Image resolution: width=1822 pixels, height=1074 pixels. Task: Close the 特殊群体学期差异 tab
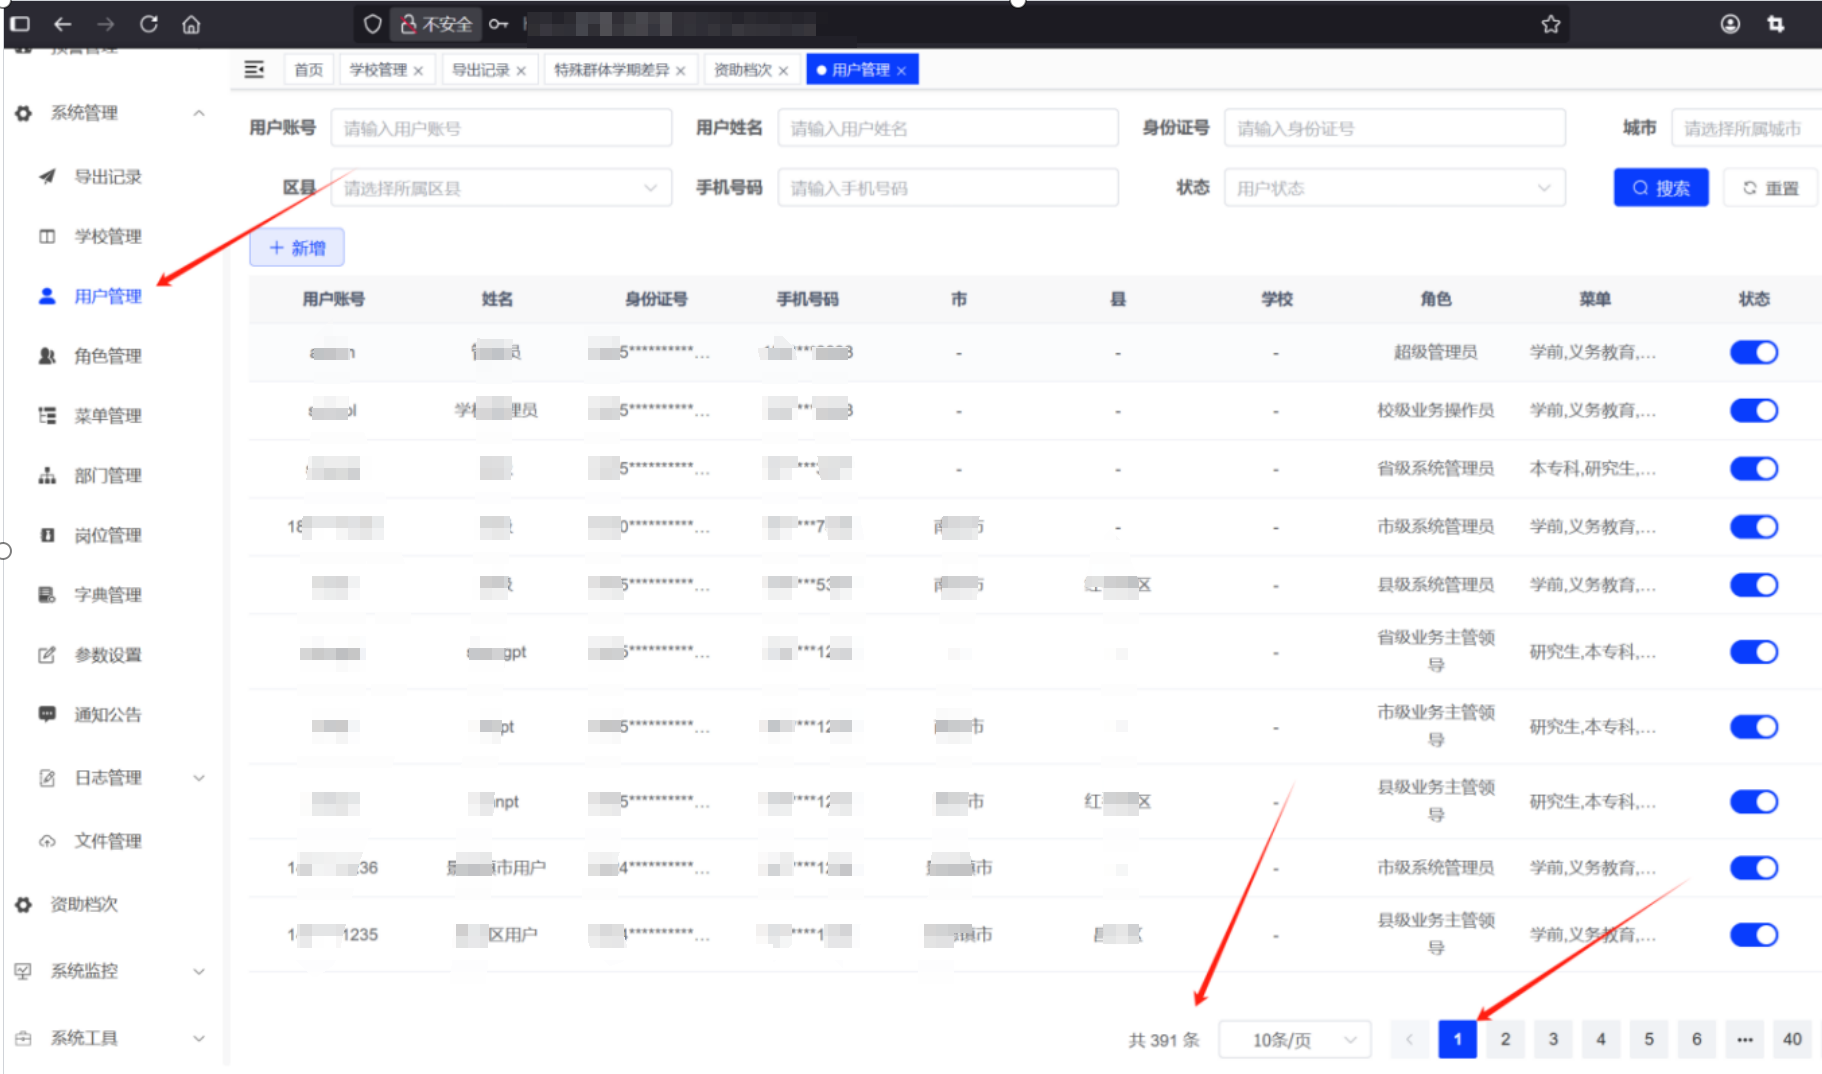click(x=680, y=70)
